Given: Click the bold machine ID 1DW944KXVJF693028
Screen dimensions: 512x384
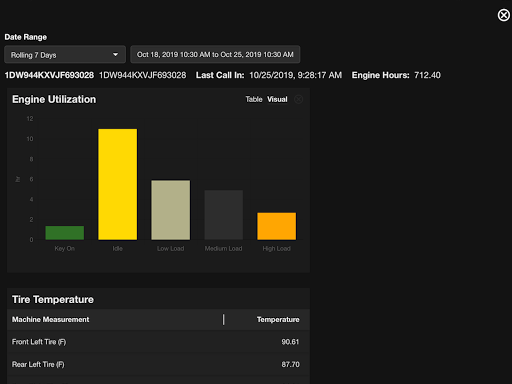Looking at the screenshot, I should (x=49, y=75).
